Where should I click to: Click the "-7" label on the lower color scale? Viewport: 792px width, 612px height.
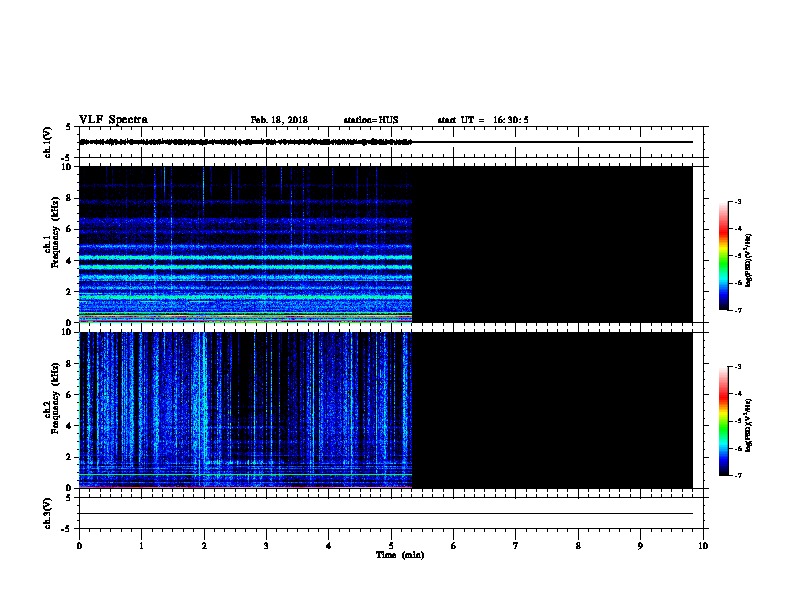(738, 475)
